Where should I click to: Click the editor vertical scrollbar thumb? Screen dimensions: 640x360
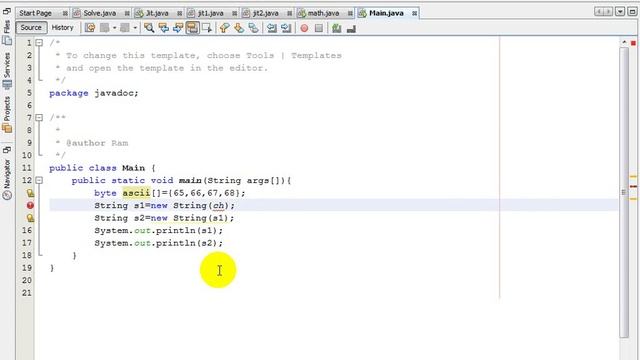point(624,192)
